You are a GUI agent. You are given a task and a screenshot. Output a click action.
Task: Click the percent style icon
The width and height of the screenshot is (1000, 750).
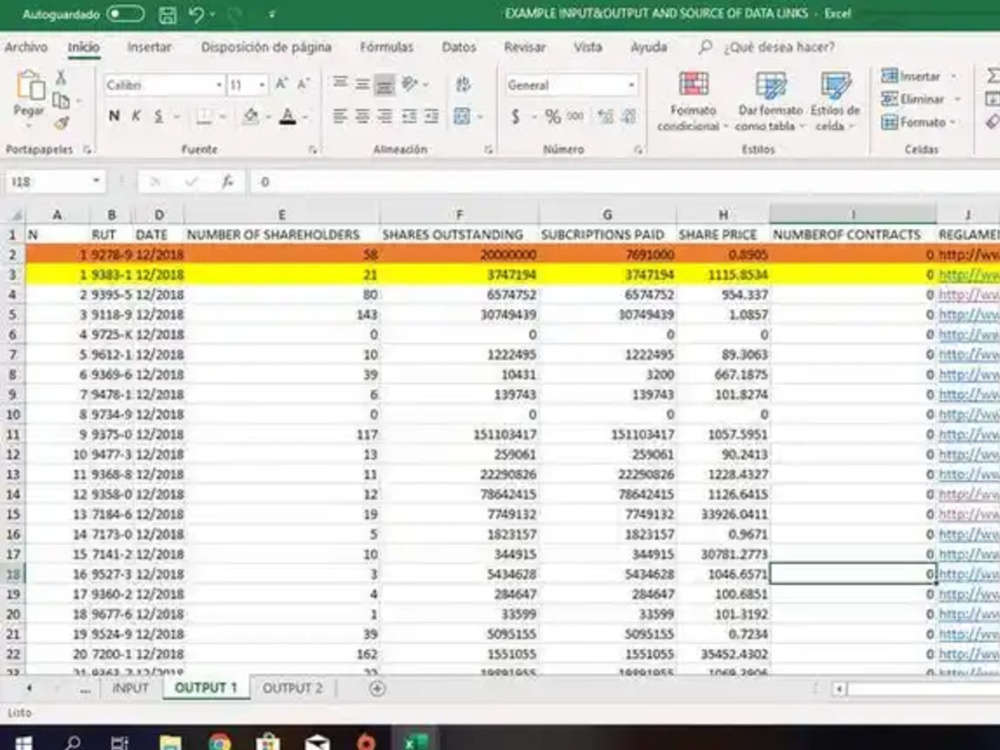pyautogui.click(x=552, y=116)
